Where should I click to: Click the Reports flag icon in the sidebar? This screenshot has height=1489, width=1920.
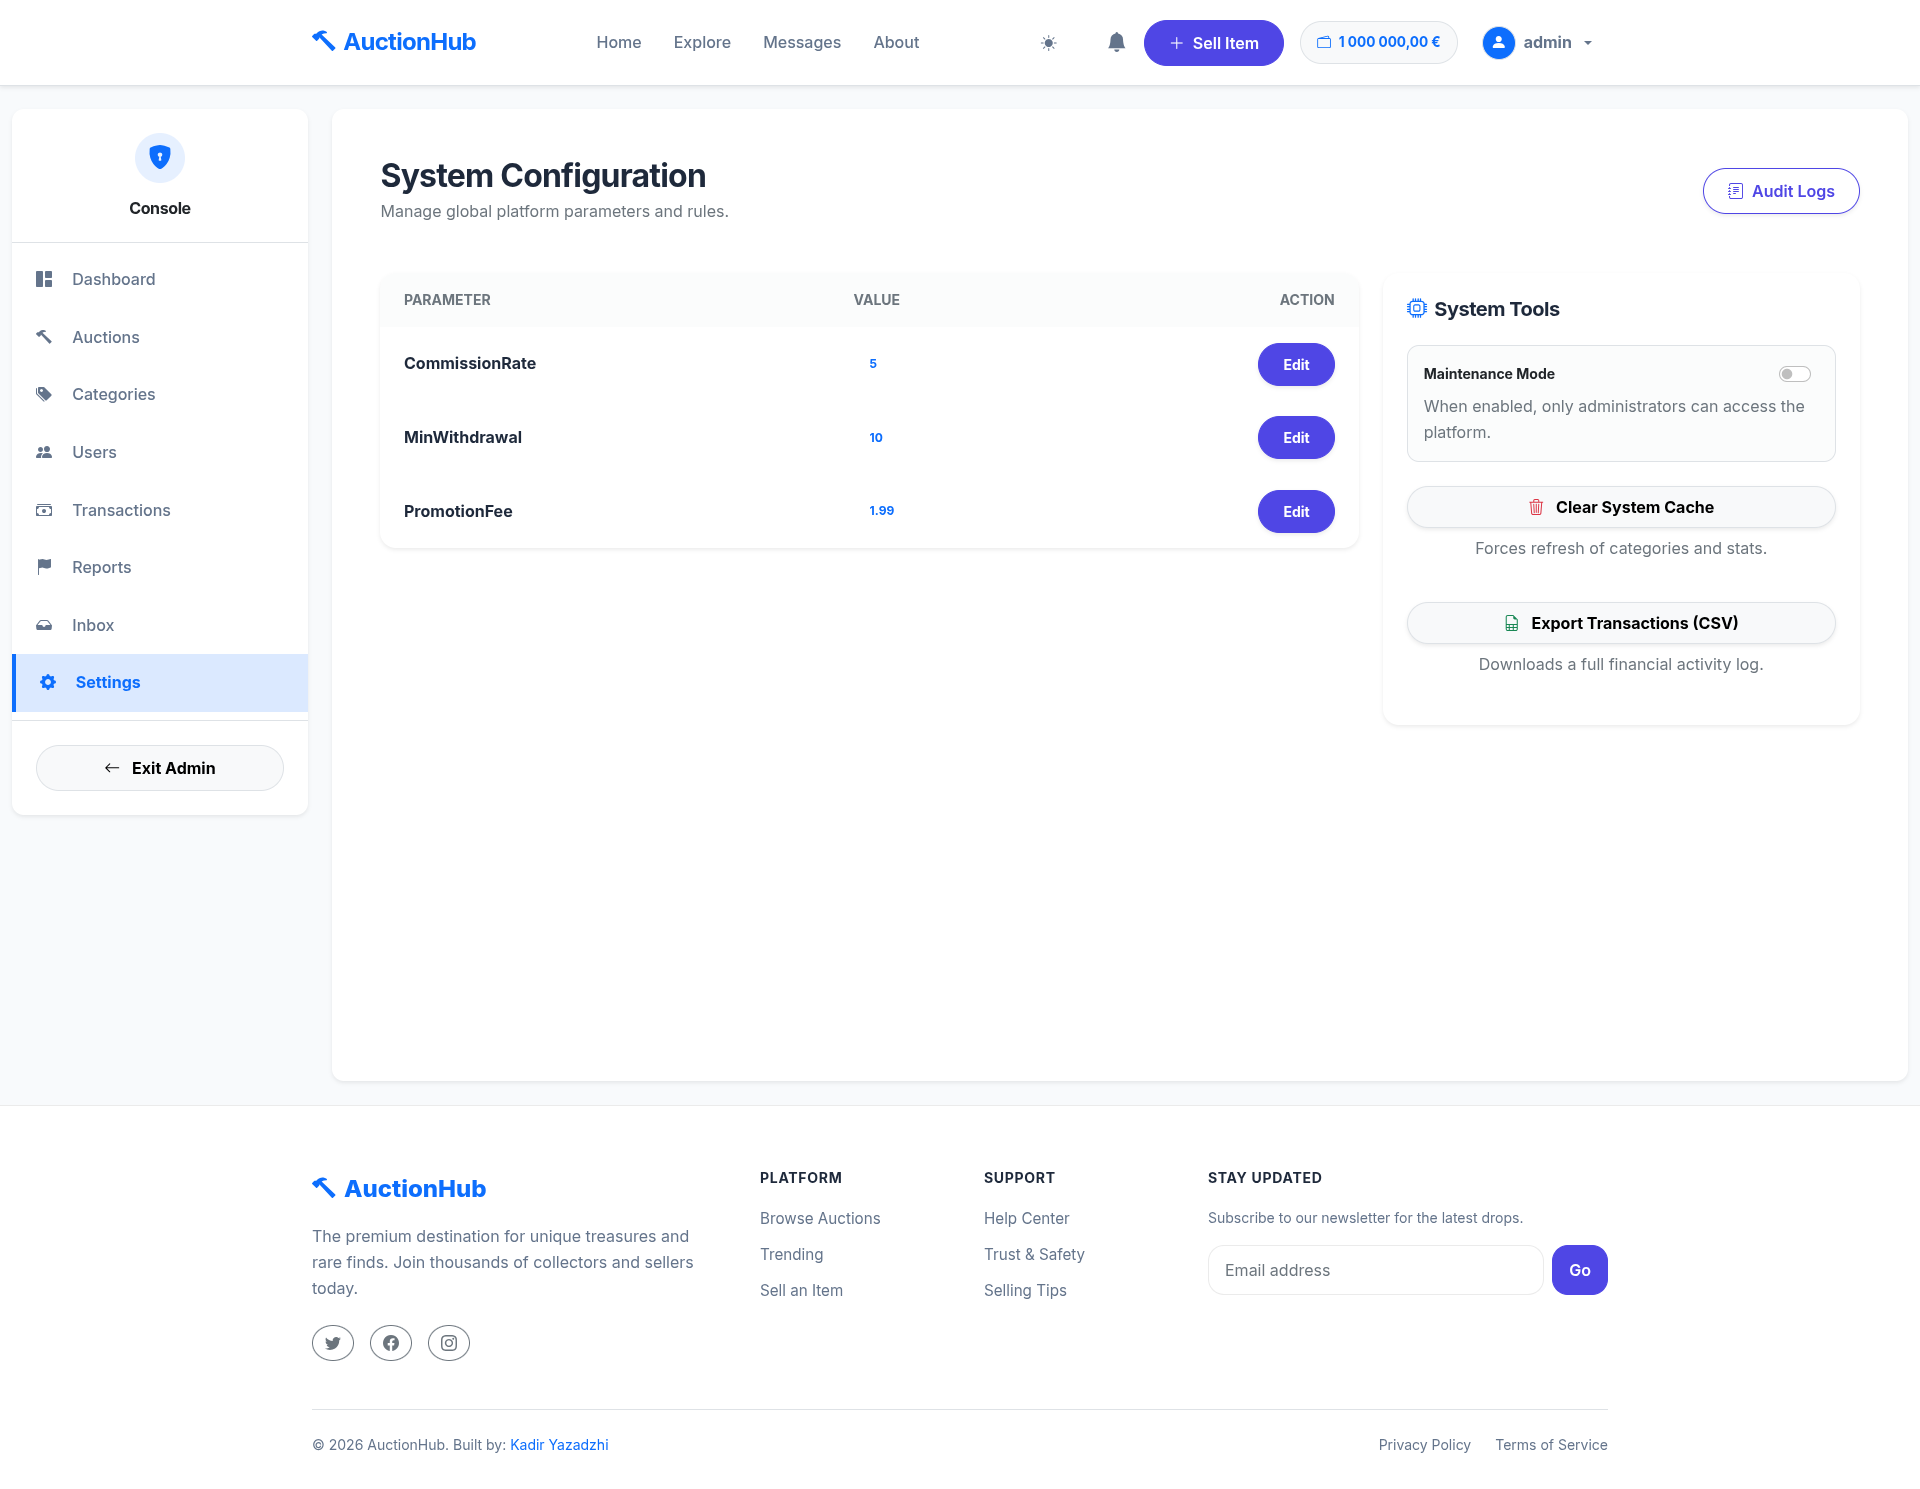click(x=44, y=567)
